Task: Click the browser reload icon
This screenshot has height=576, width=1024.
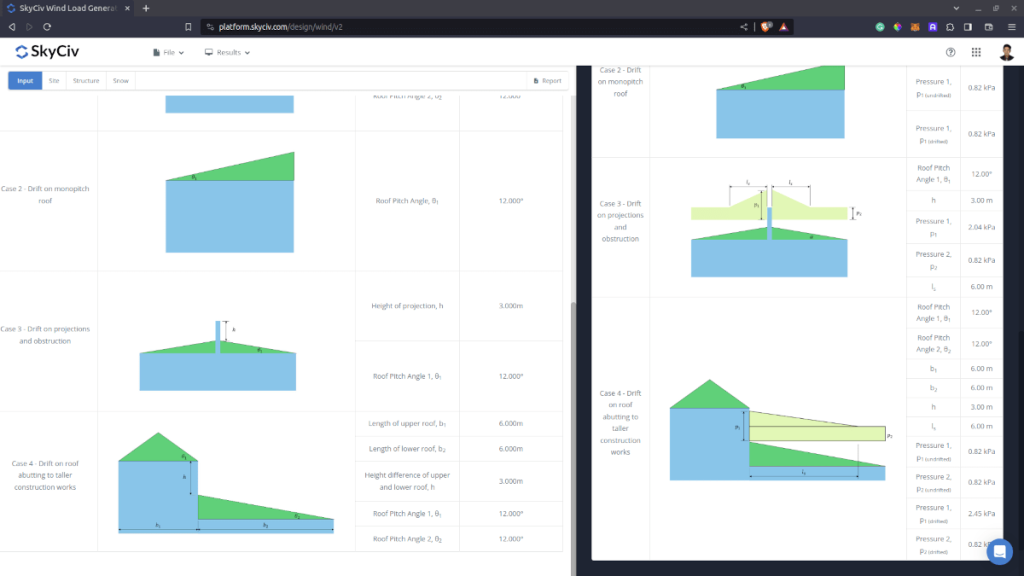Action: tap(47, 27)
